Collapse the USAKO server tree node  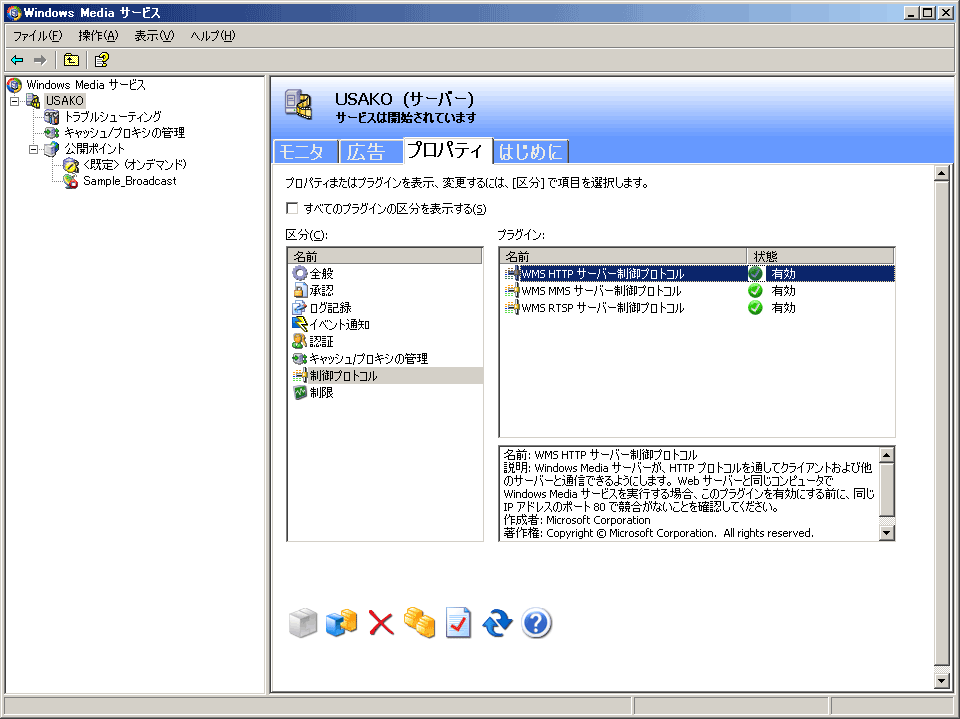(15, 101)
